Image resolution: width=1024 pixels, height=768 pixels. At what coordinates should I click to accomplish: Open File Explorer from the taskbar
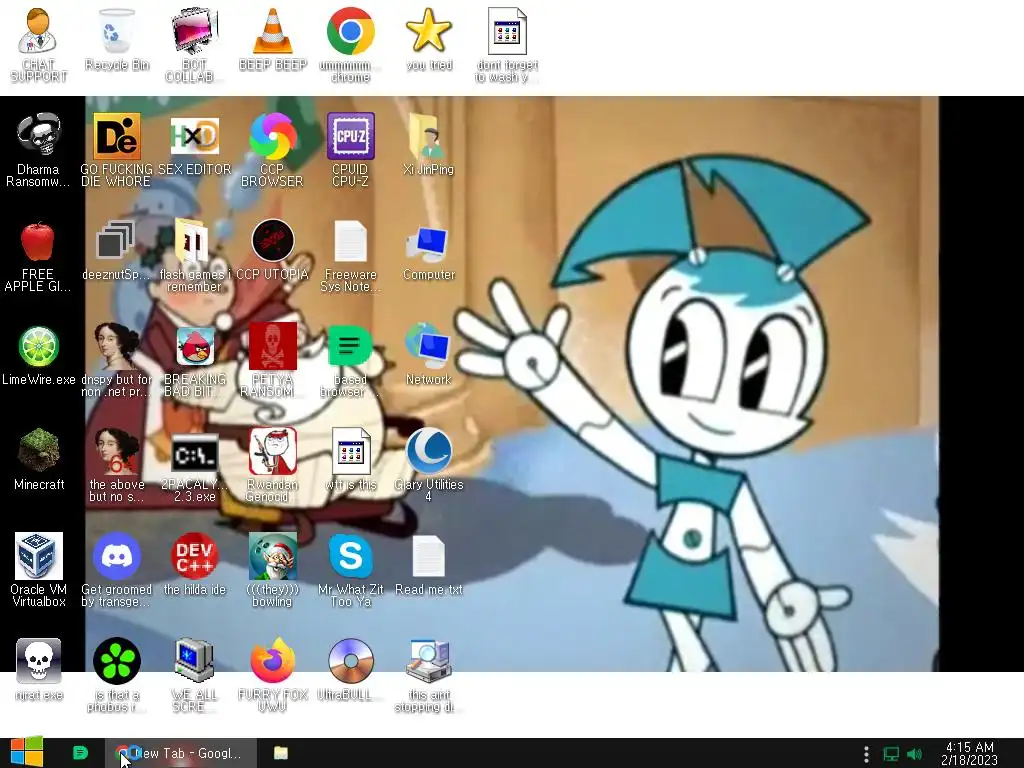pyautogui.click(x=281, y=753)
